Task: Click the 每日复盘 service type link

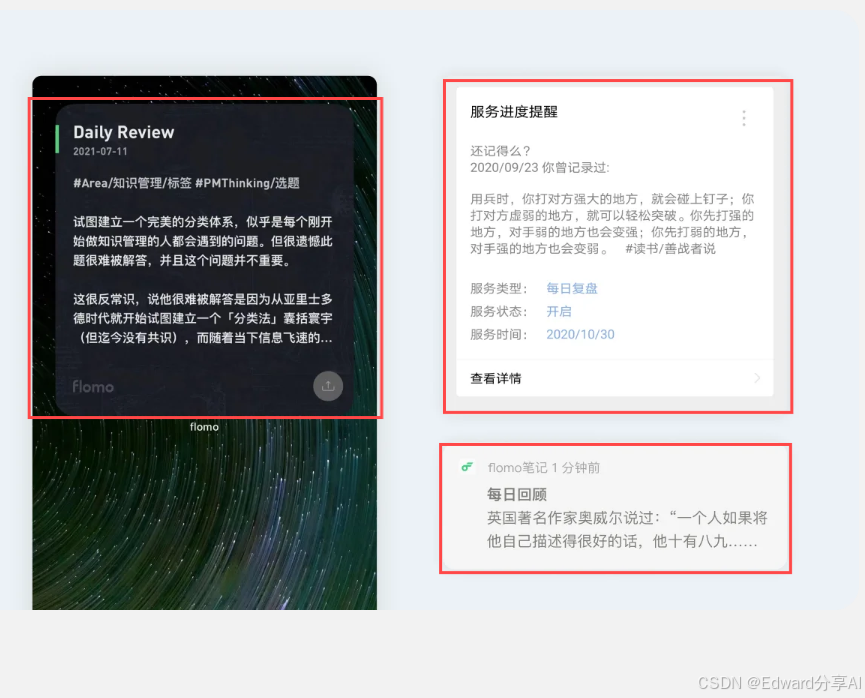Action: pos(572,288)
